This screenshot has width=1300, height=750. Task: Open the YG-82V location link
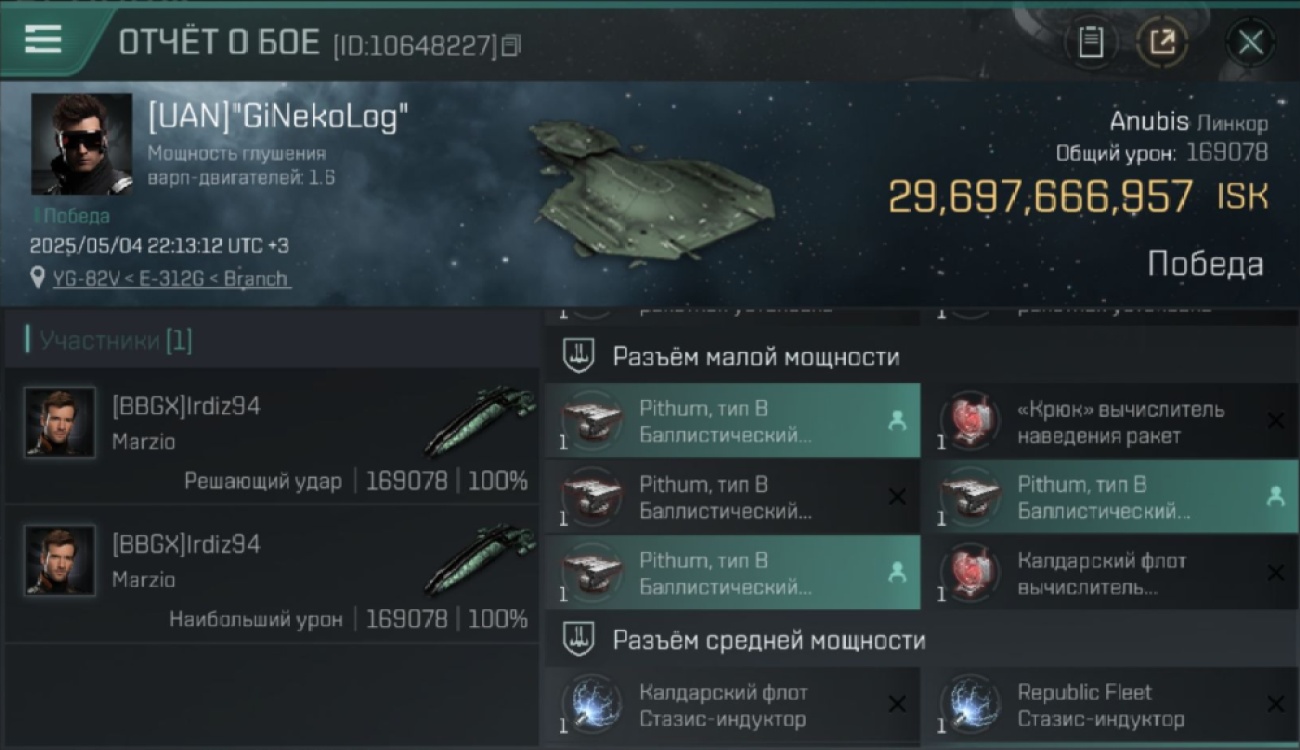(x=172, y=278)
